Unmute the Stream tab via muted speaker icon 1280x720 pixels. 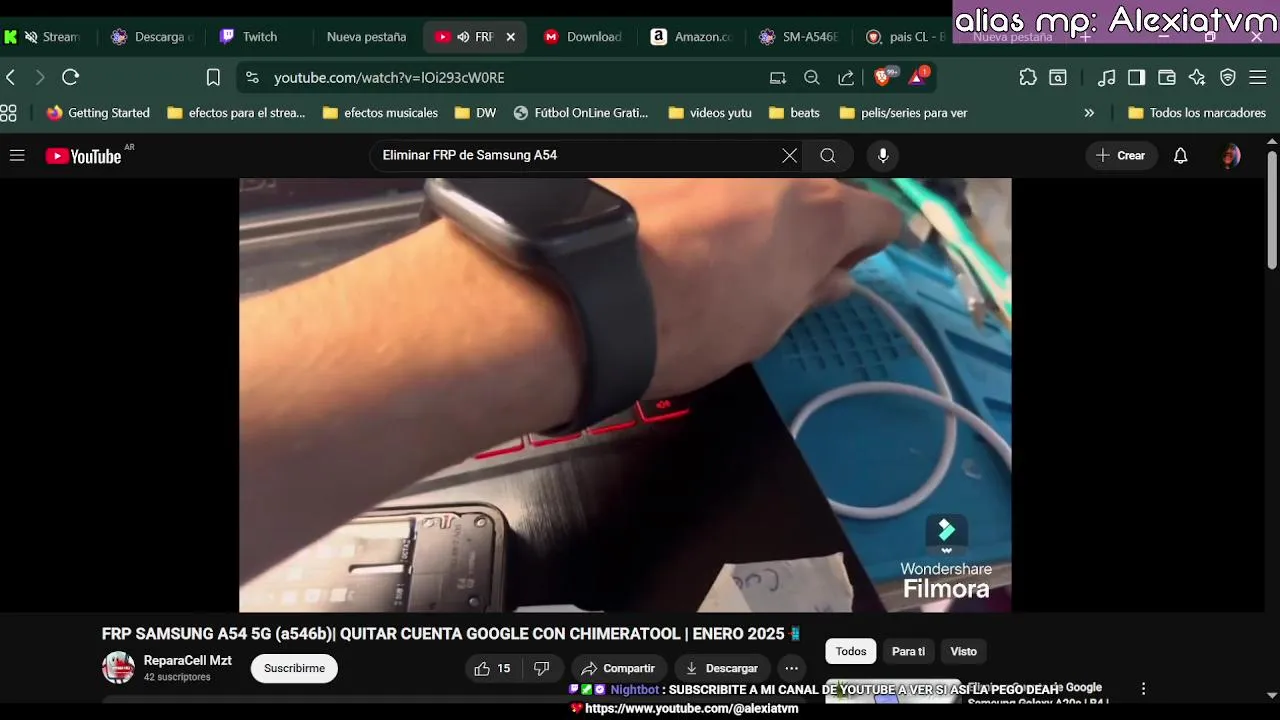tap(31, 37)
